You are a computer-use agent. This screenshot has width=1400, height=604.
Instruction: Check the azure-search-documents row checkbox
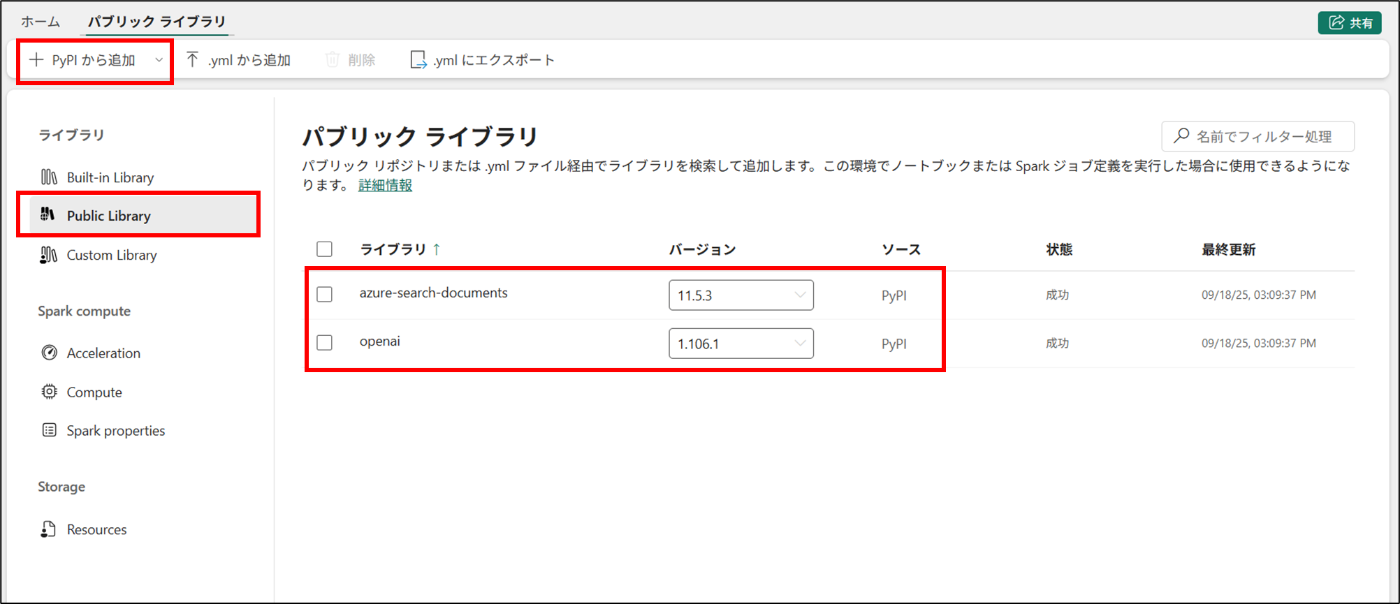coord(324,294)
